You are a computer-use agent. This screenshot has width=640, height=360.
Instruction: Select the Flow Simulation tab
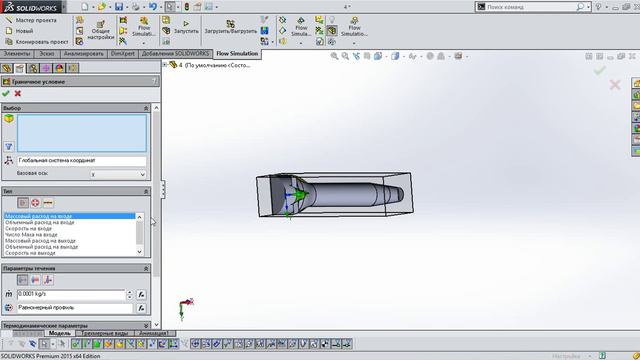pos(237,53)
